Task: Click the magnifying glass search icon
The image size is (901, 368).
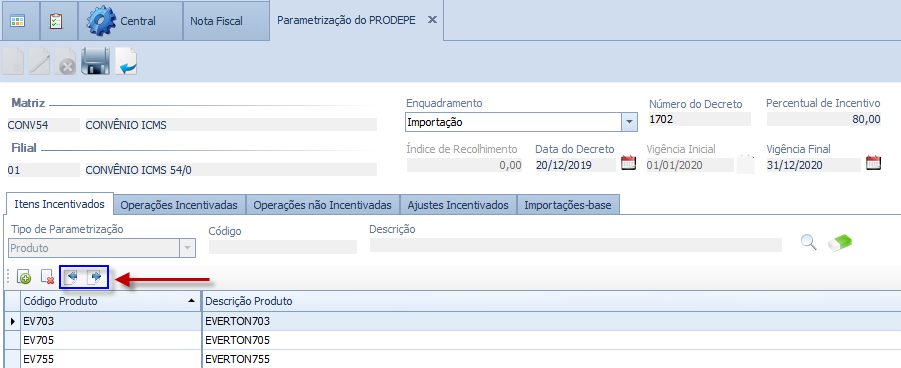Action: [808, 243]
